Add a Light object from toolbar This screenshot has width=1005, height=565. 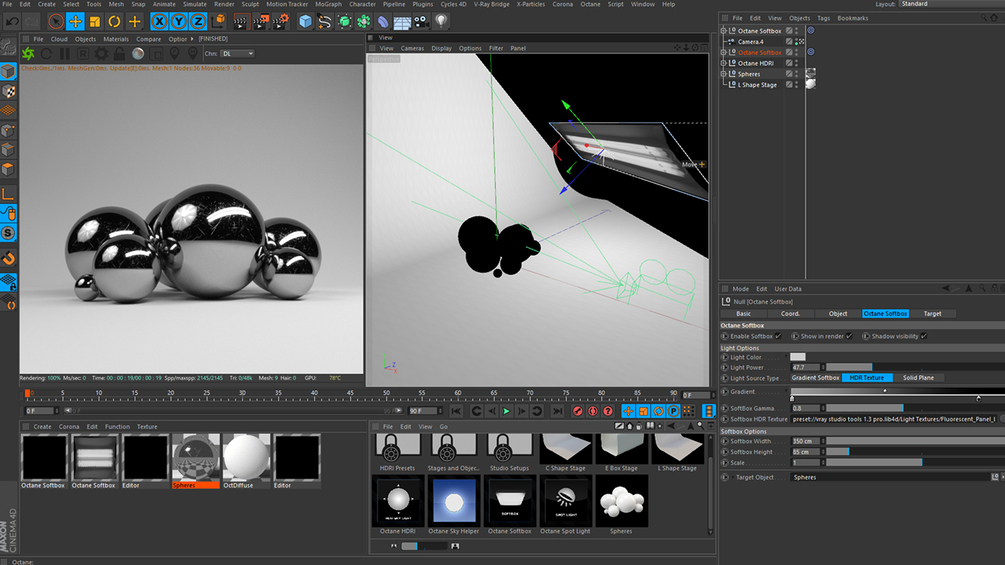(441, 22)
